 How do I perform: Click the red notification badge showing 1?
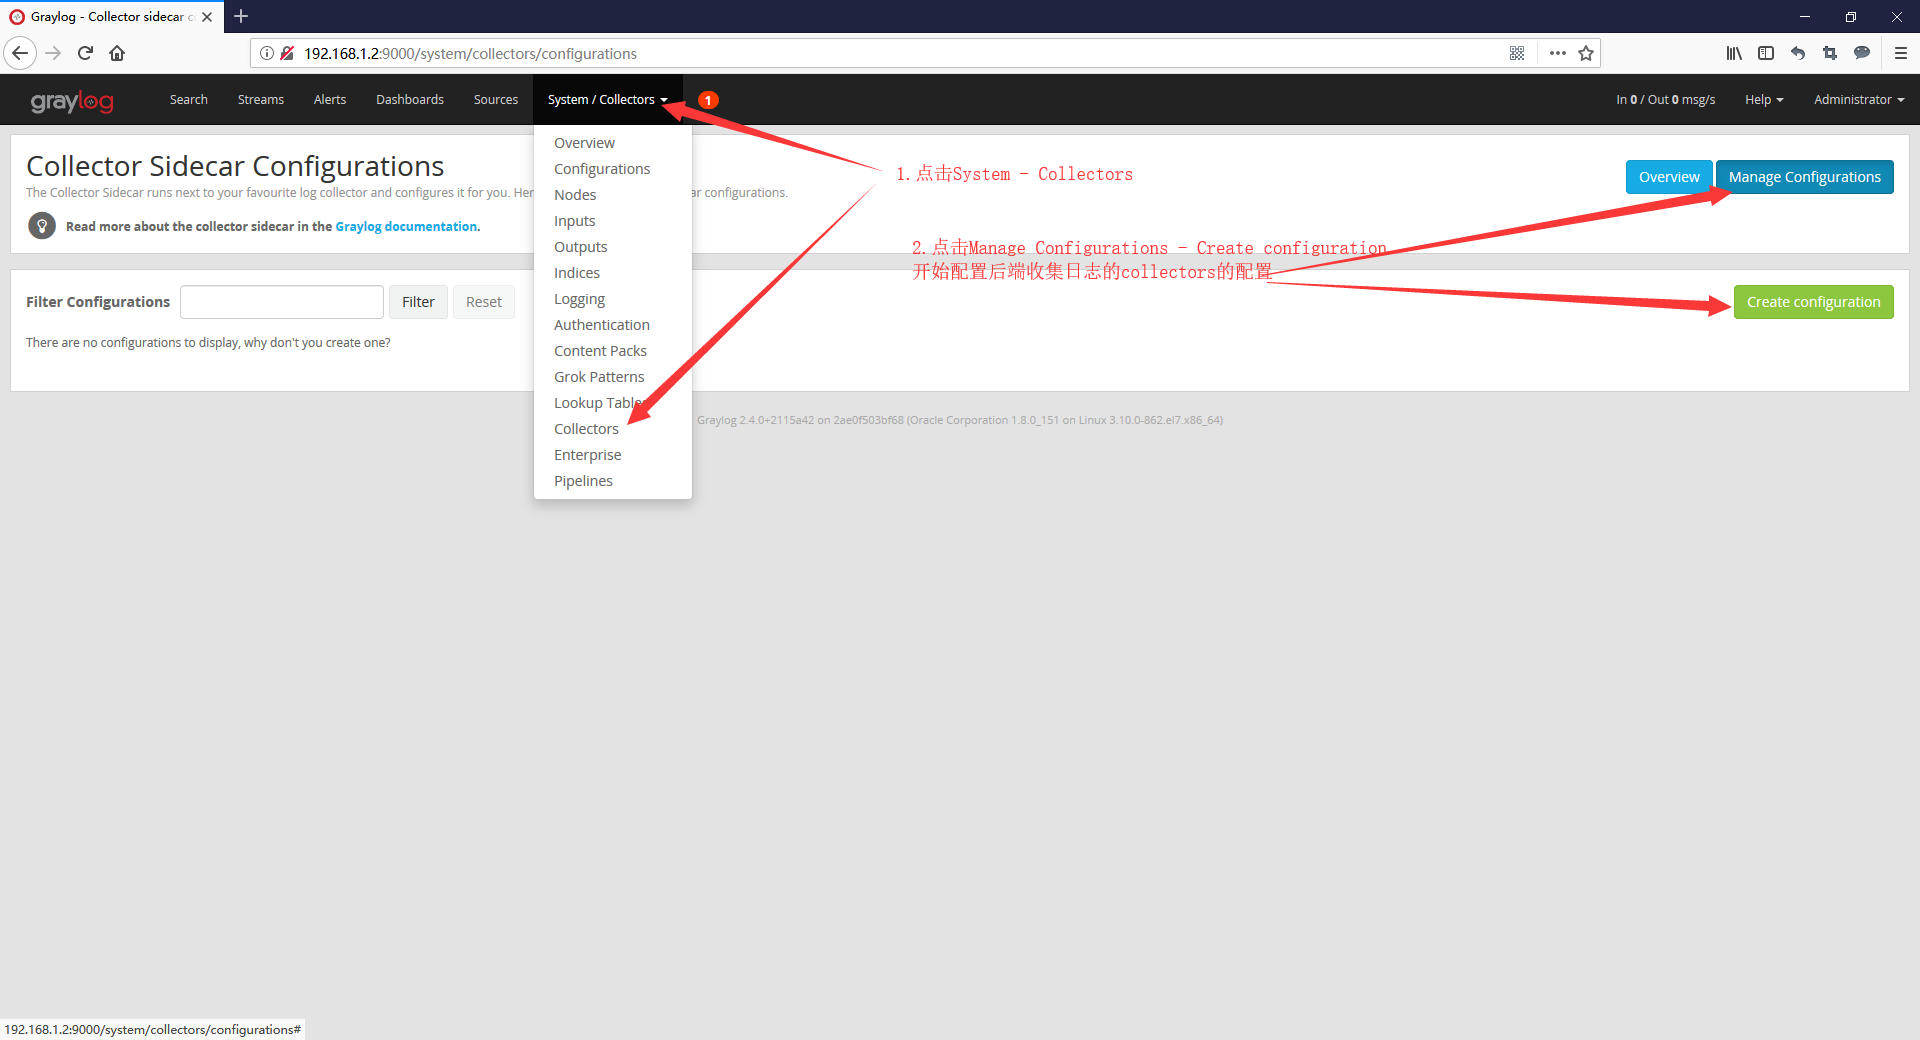(x=708, y=100)
